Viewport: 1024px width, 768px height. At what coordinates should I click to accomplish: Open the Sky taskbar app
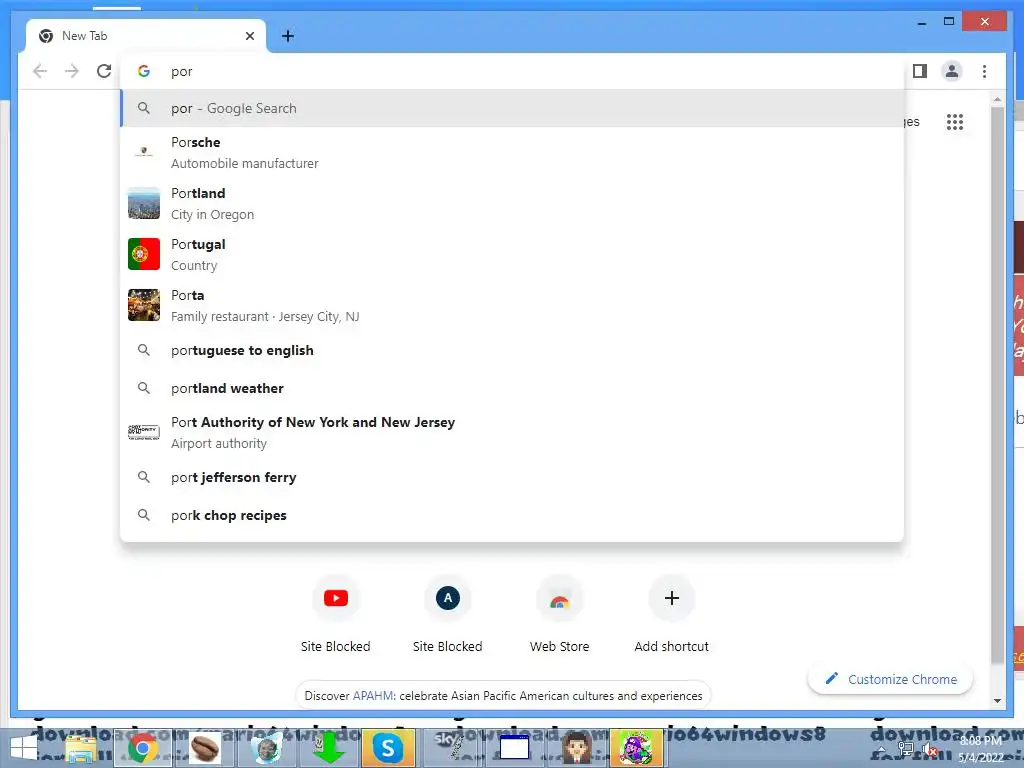(450, 748)
